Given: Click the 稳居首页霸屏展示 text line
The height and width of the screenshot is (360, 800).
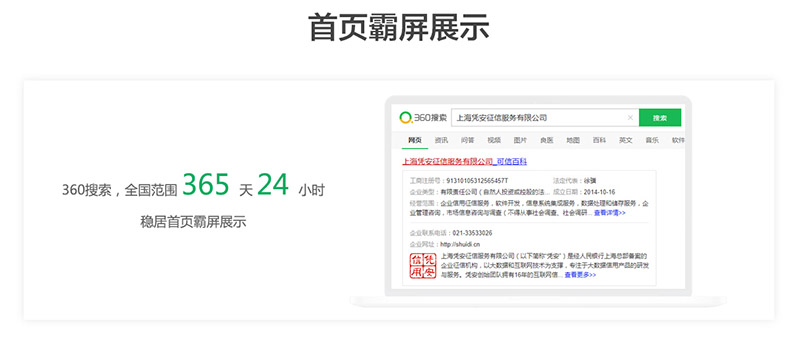Looking at the screenshot, I should [x=193, y=222].
